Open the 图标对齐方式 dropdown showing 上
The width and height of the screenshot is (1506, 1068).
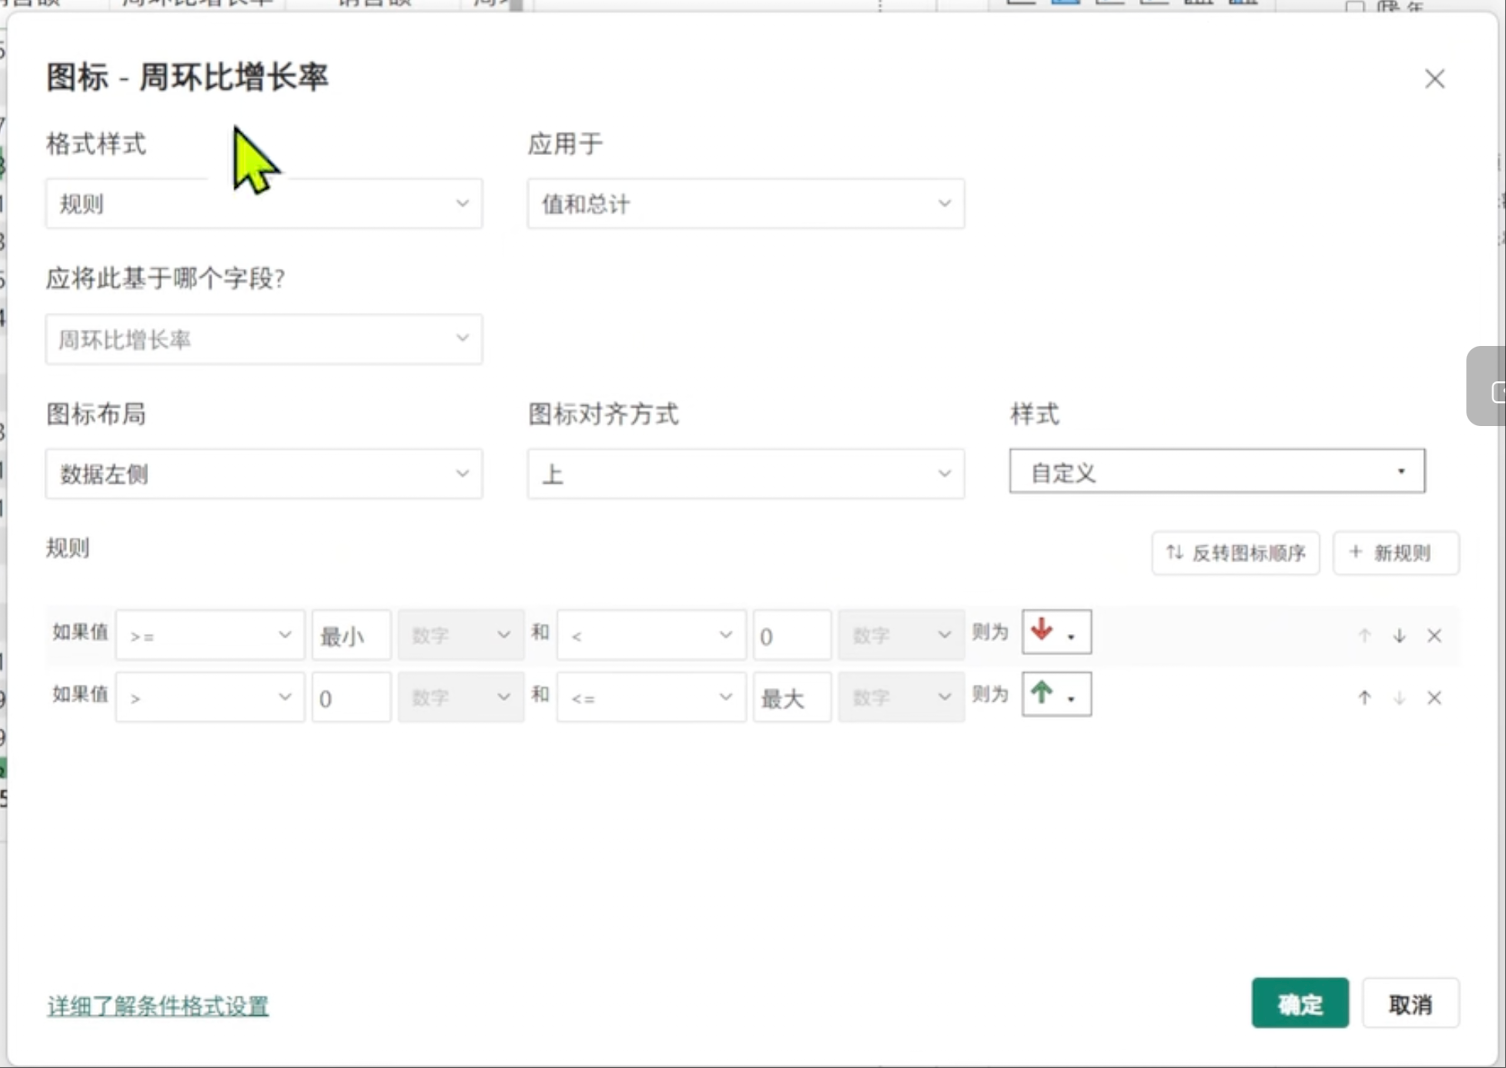(x=744, y=473)
